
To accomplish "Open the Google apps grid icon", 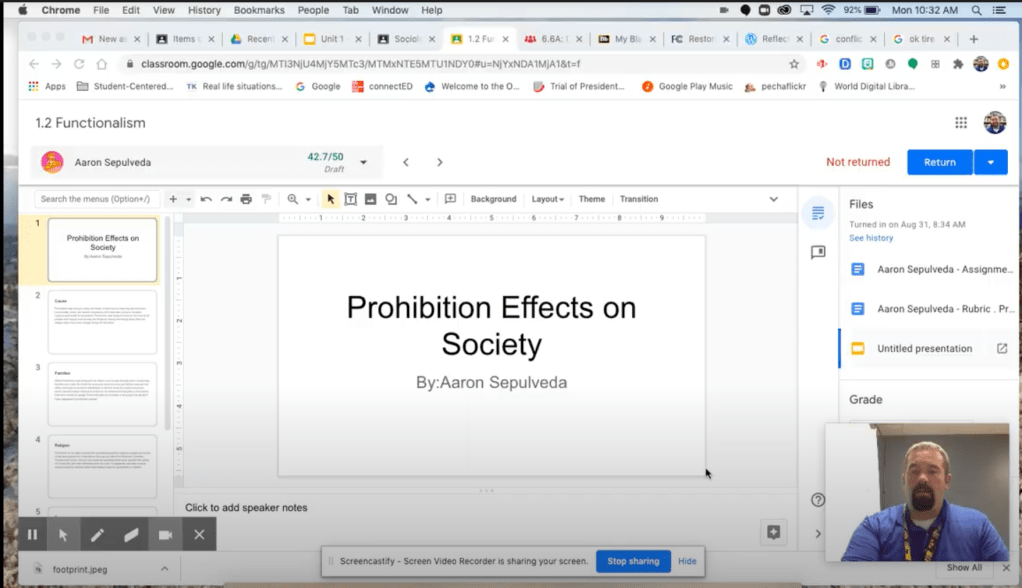I will (x=960, y=123).
